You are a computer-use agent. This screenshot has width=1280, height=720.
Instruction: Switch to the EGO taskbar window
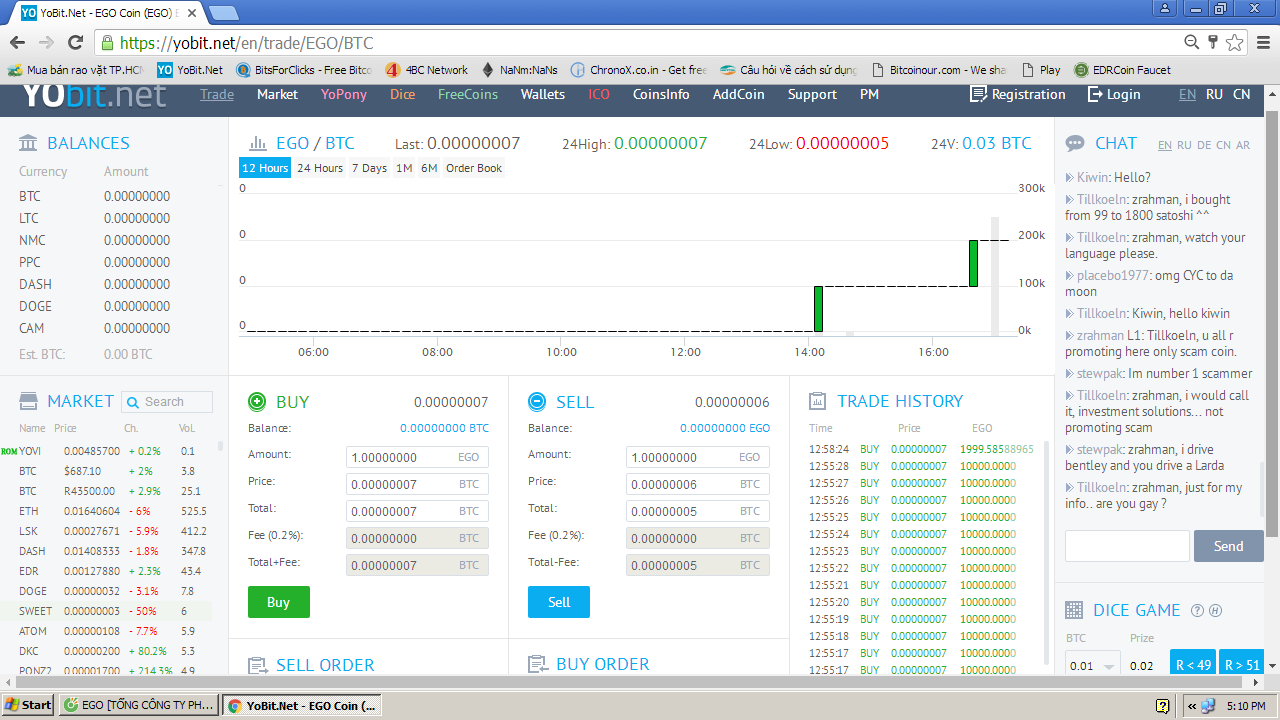click(138, 705)
